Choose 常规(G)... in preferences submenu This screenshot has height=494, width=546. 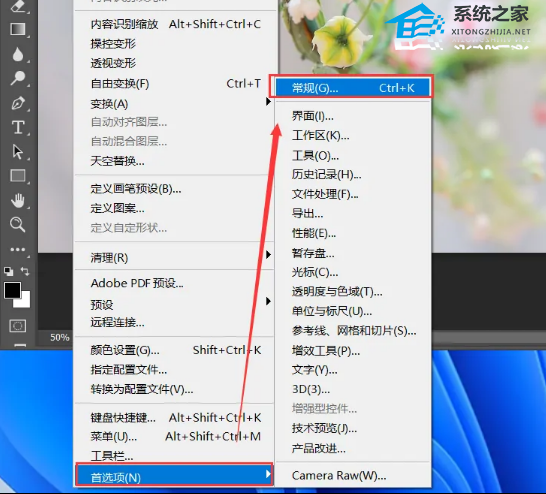(x=352, y=88)
